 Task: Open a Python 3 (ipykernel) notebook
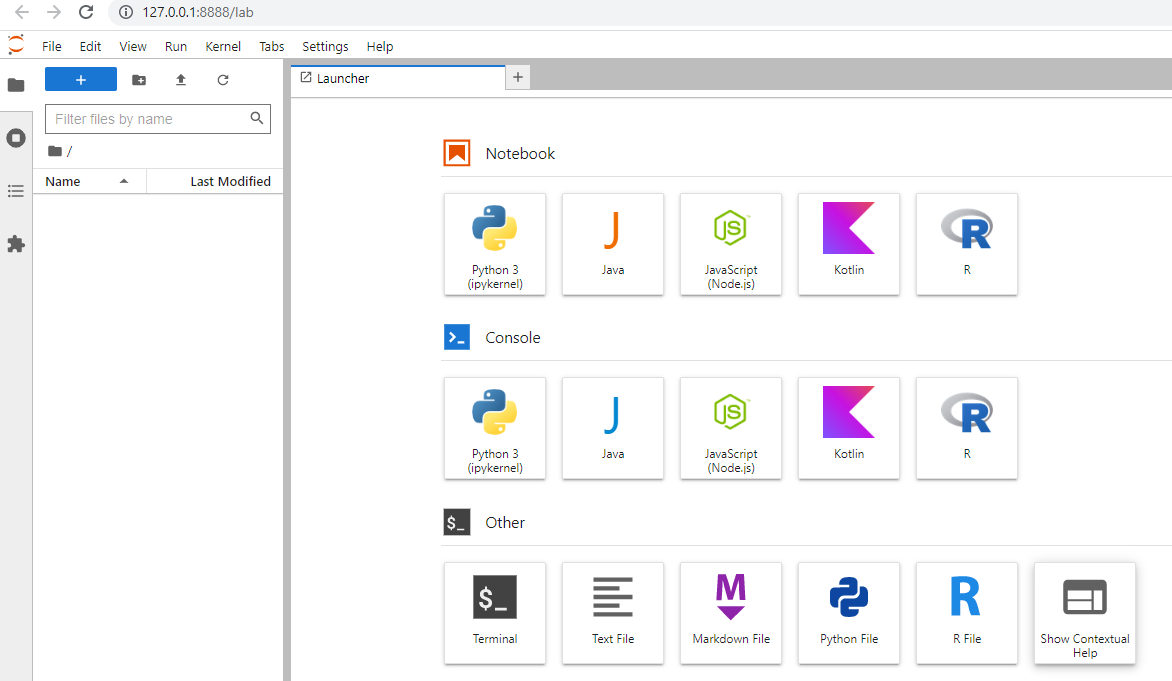pos(495,244)
